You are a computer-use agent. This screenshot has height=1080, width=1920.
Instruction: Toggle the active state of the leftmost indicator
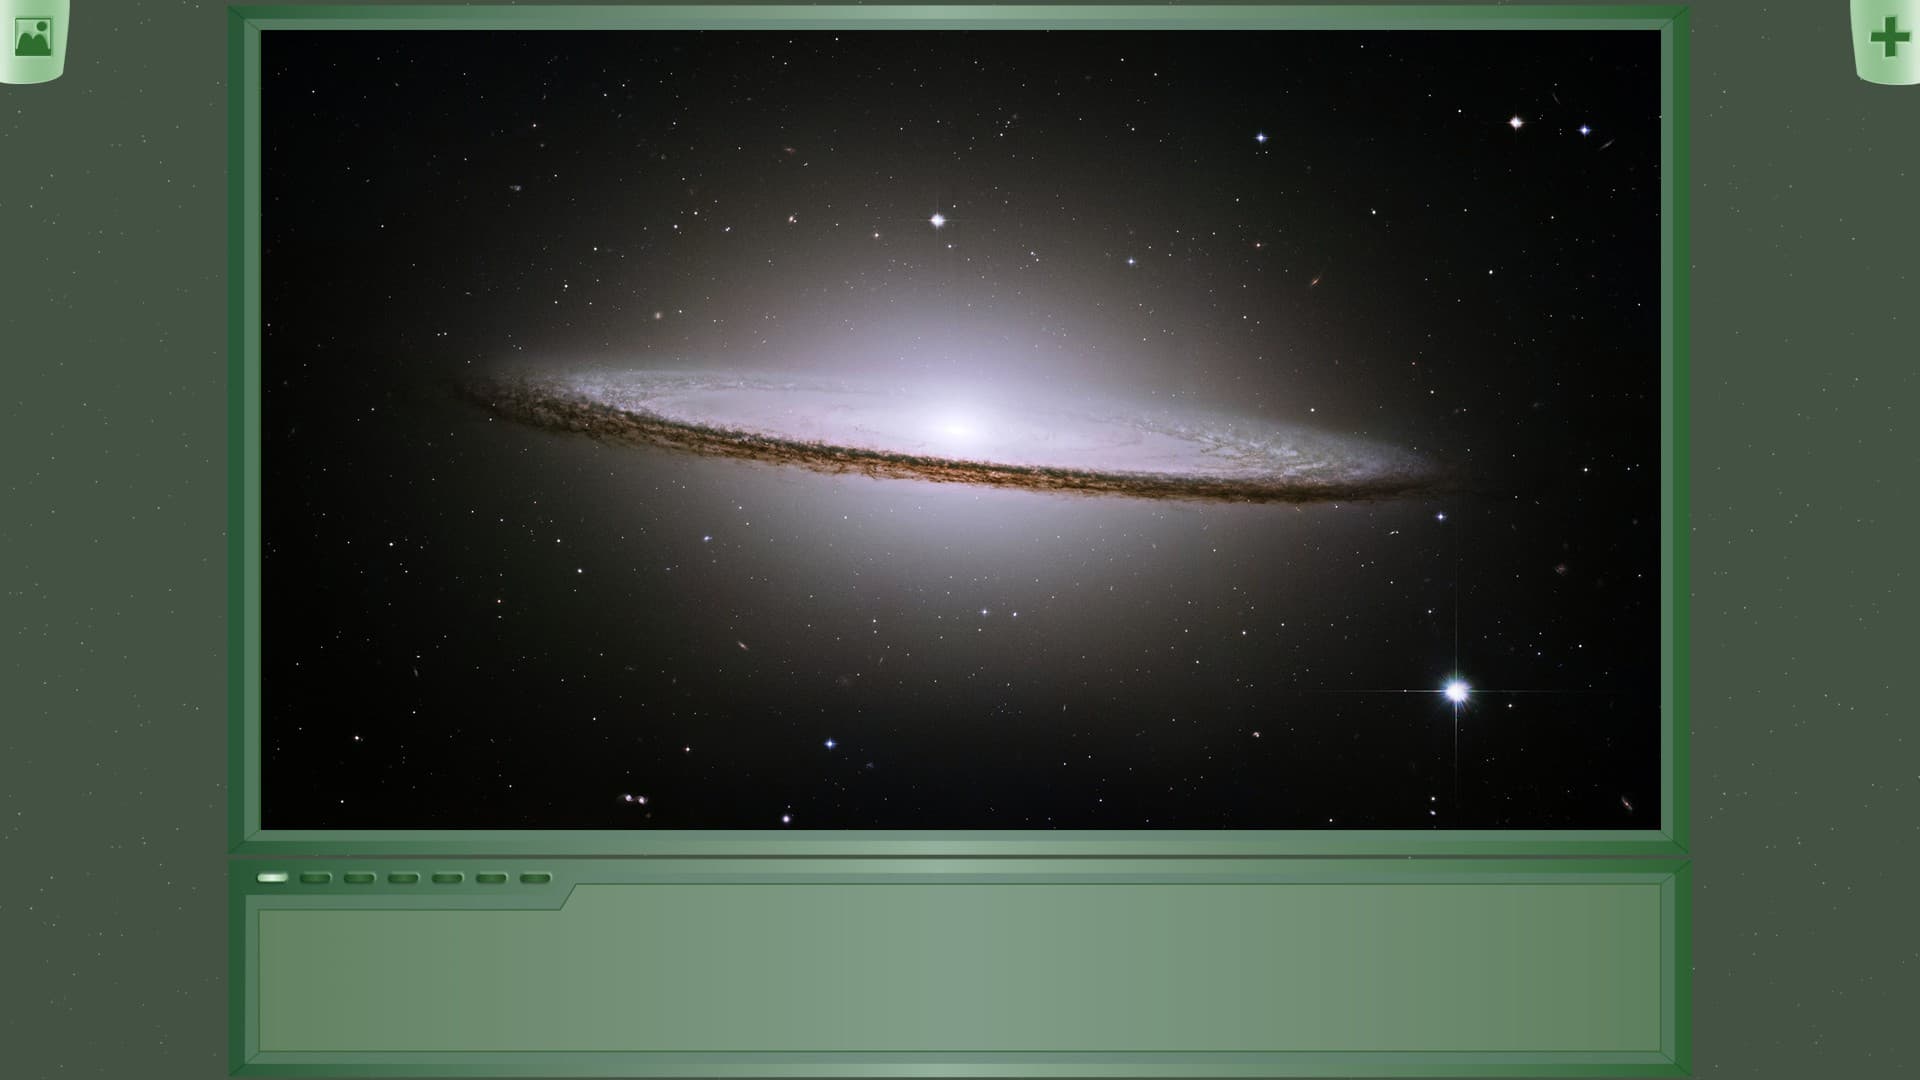(272, 877)
